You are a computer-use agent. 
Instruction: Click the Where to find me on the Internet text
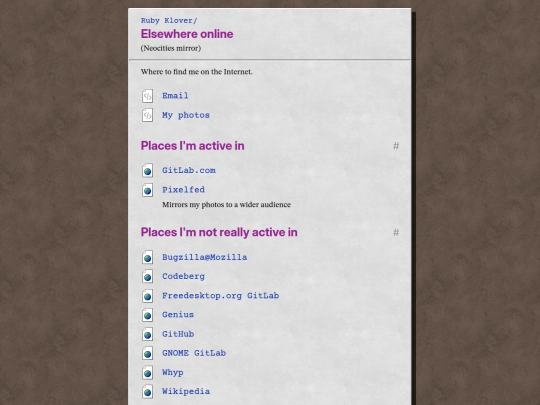coord(197,72)
